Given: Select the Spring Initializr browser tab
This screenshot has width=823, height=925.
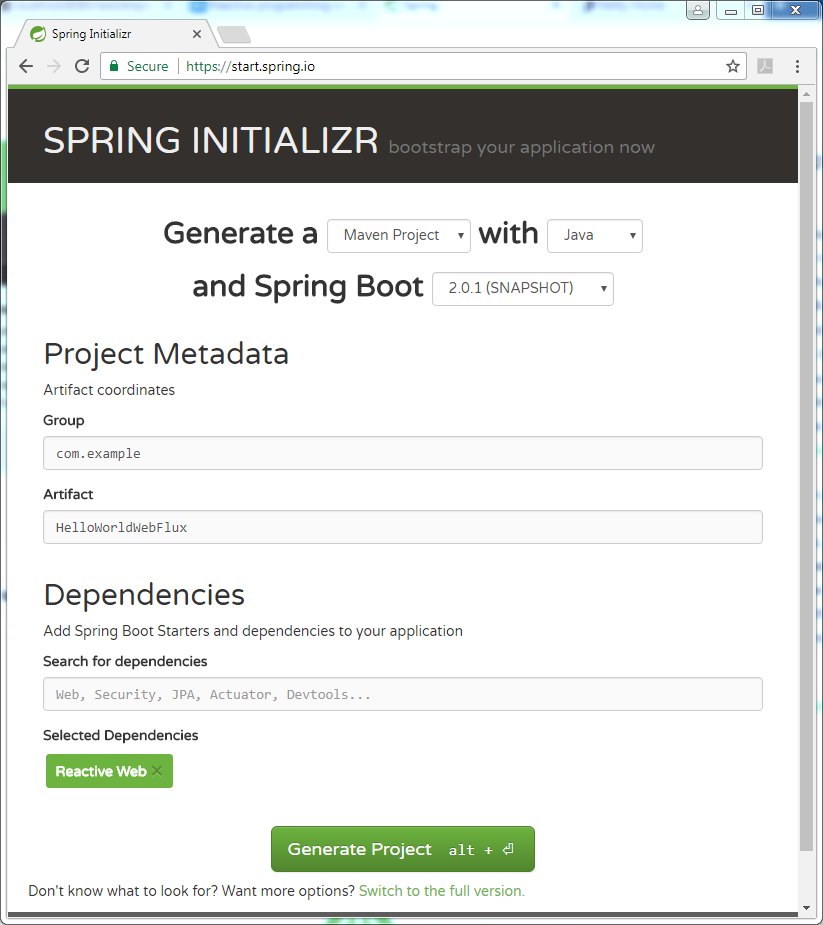Looking at the screenshot, I should [115, 34].
